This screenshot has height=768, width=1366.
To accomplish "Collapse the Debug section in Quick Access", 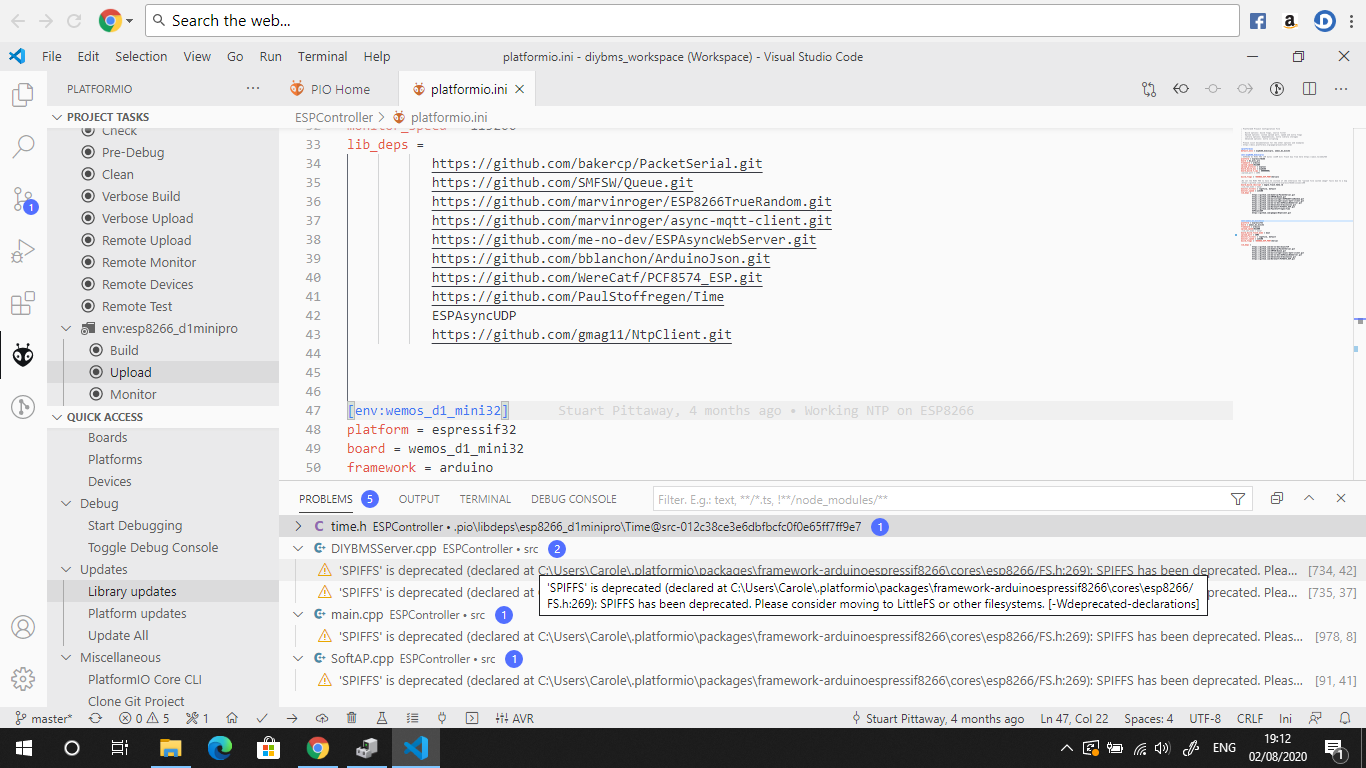I will 66,504.
